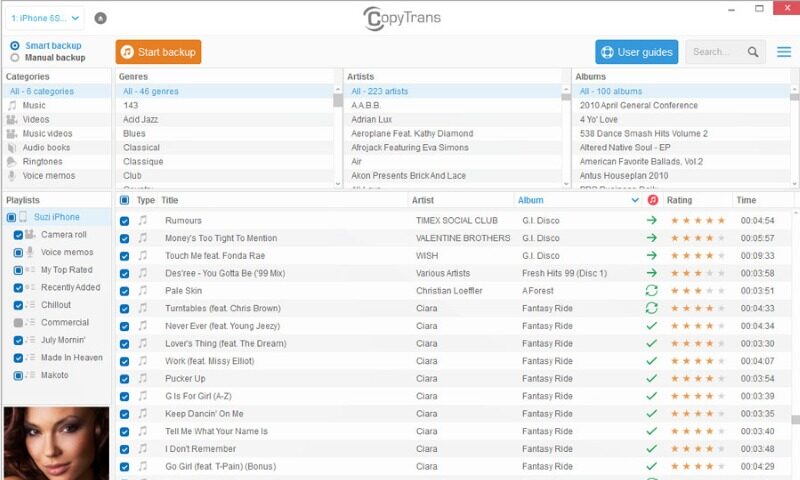800x480 pixels.
Task: Uncheck the Pale Skin track checkbox
Action: pyautogui.click(x=124, y=291)
